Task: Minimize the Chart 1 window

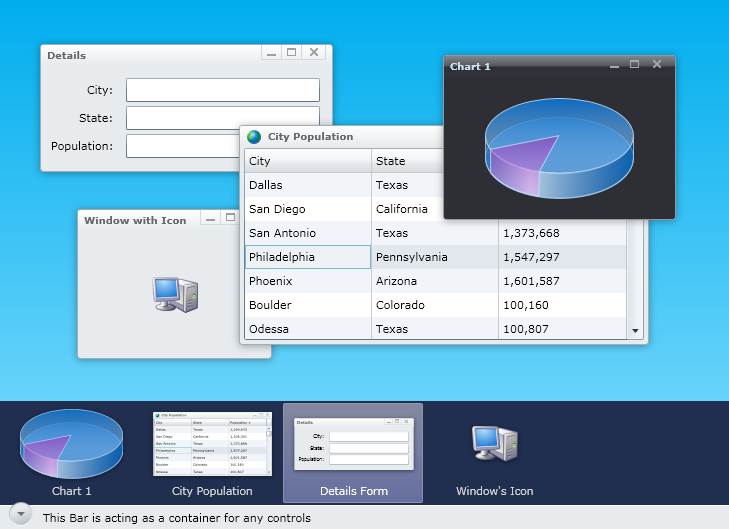Action: click(614, 65)
